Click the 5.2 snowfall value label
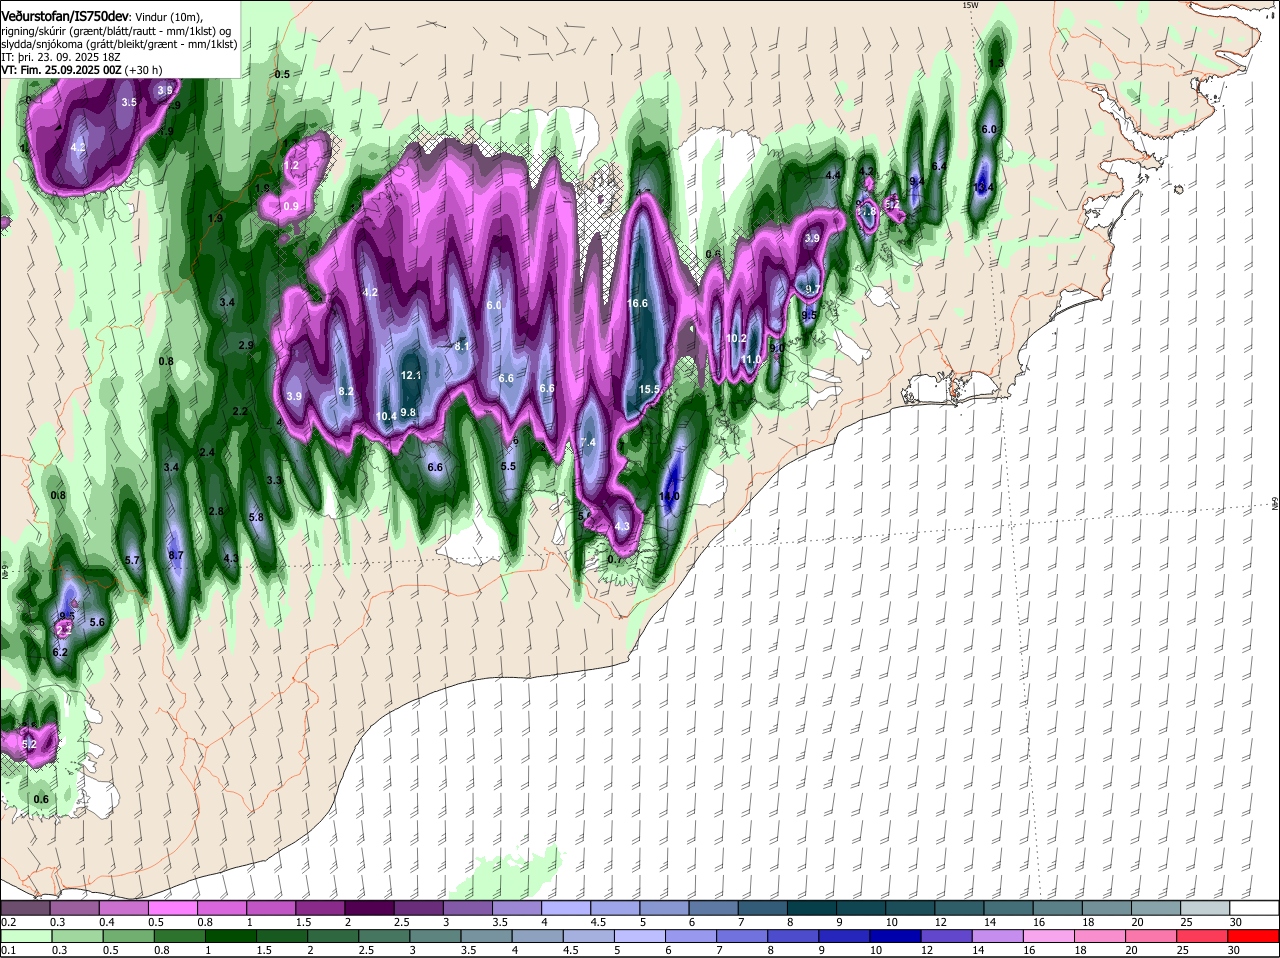The image size is (1280, 958). (x=29, y=744)
